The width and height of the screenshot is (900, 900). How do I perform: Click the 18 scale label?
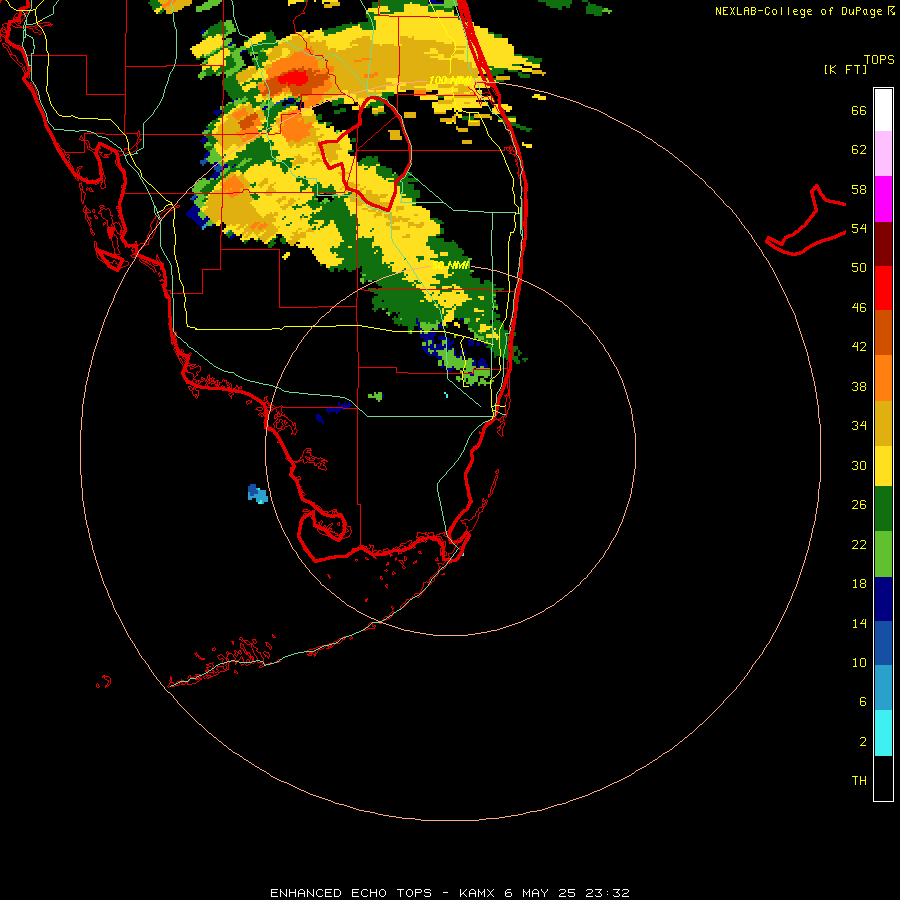[x=859, y=584]
